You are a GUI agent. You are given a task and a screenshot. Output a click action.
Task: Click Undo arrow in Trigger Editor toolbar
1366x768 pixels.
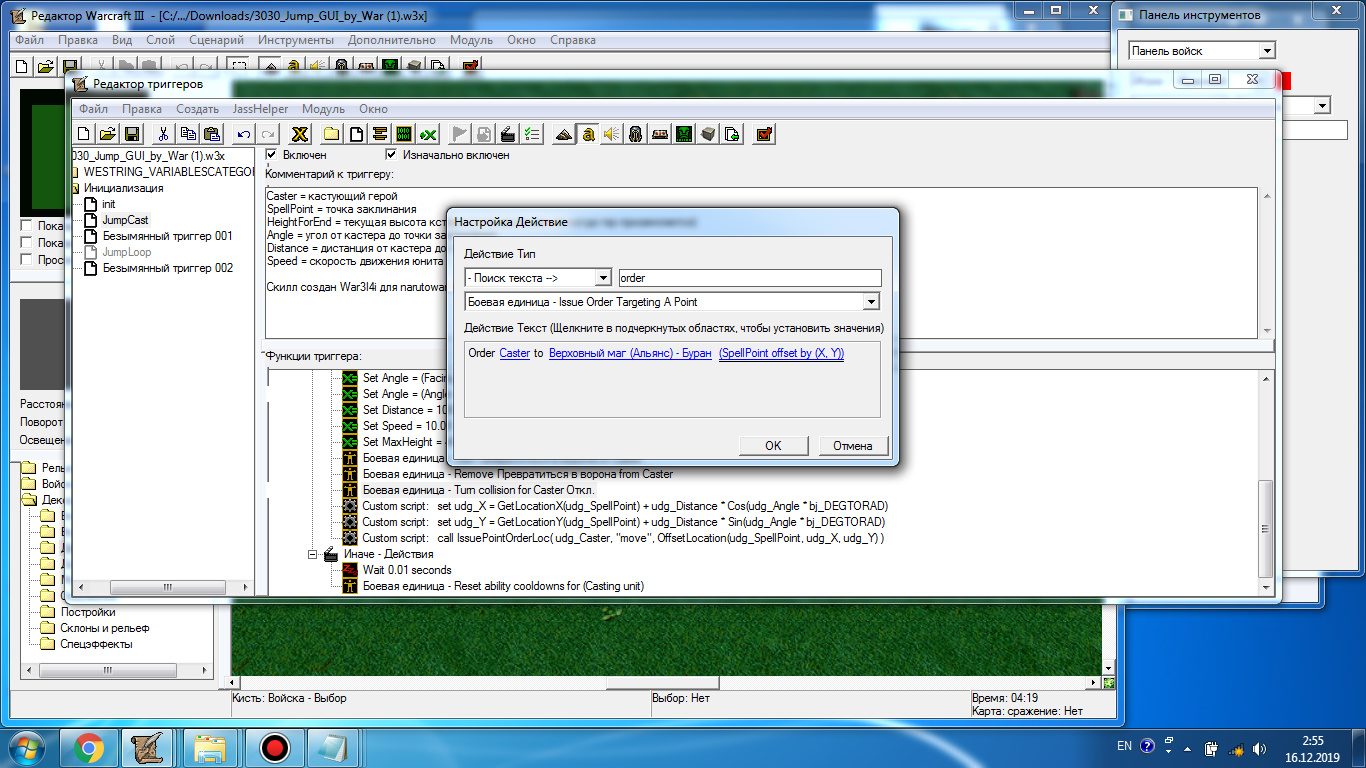coord(243,134)
